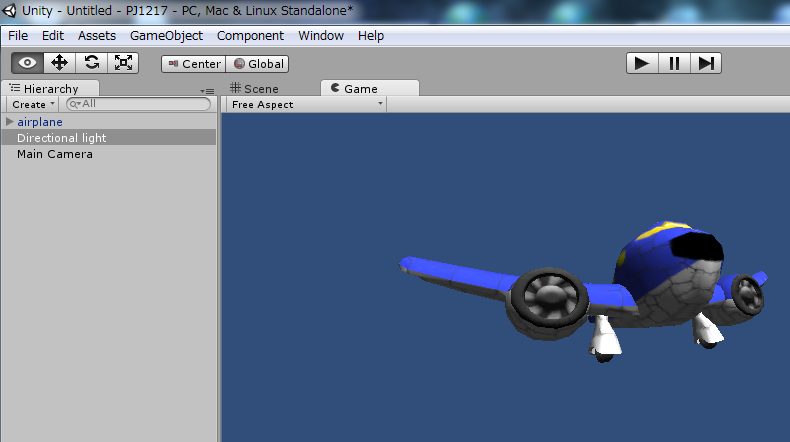Toggle Global coordinate handle mode

pos(259,63)
